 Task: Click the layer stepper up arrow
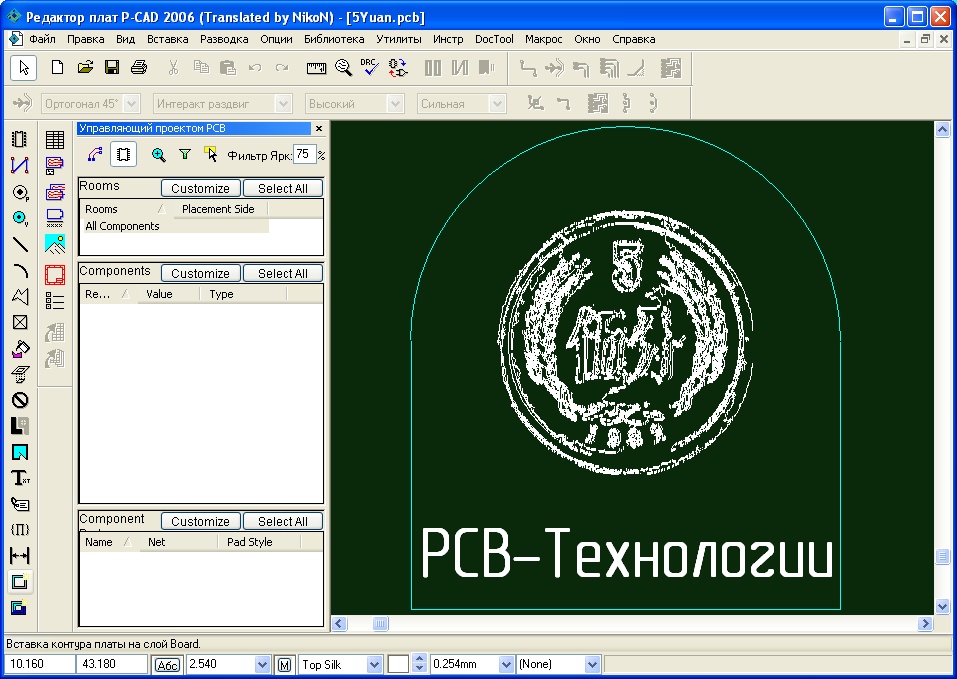pyautogui.click(x=419, y=659)
